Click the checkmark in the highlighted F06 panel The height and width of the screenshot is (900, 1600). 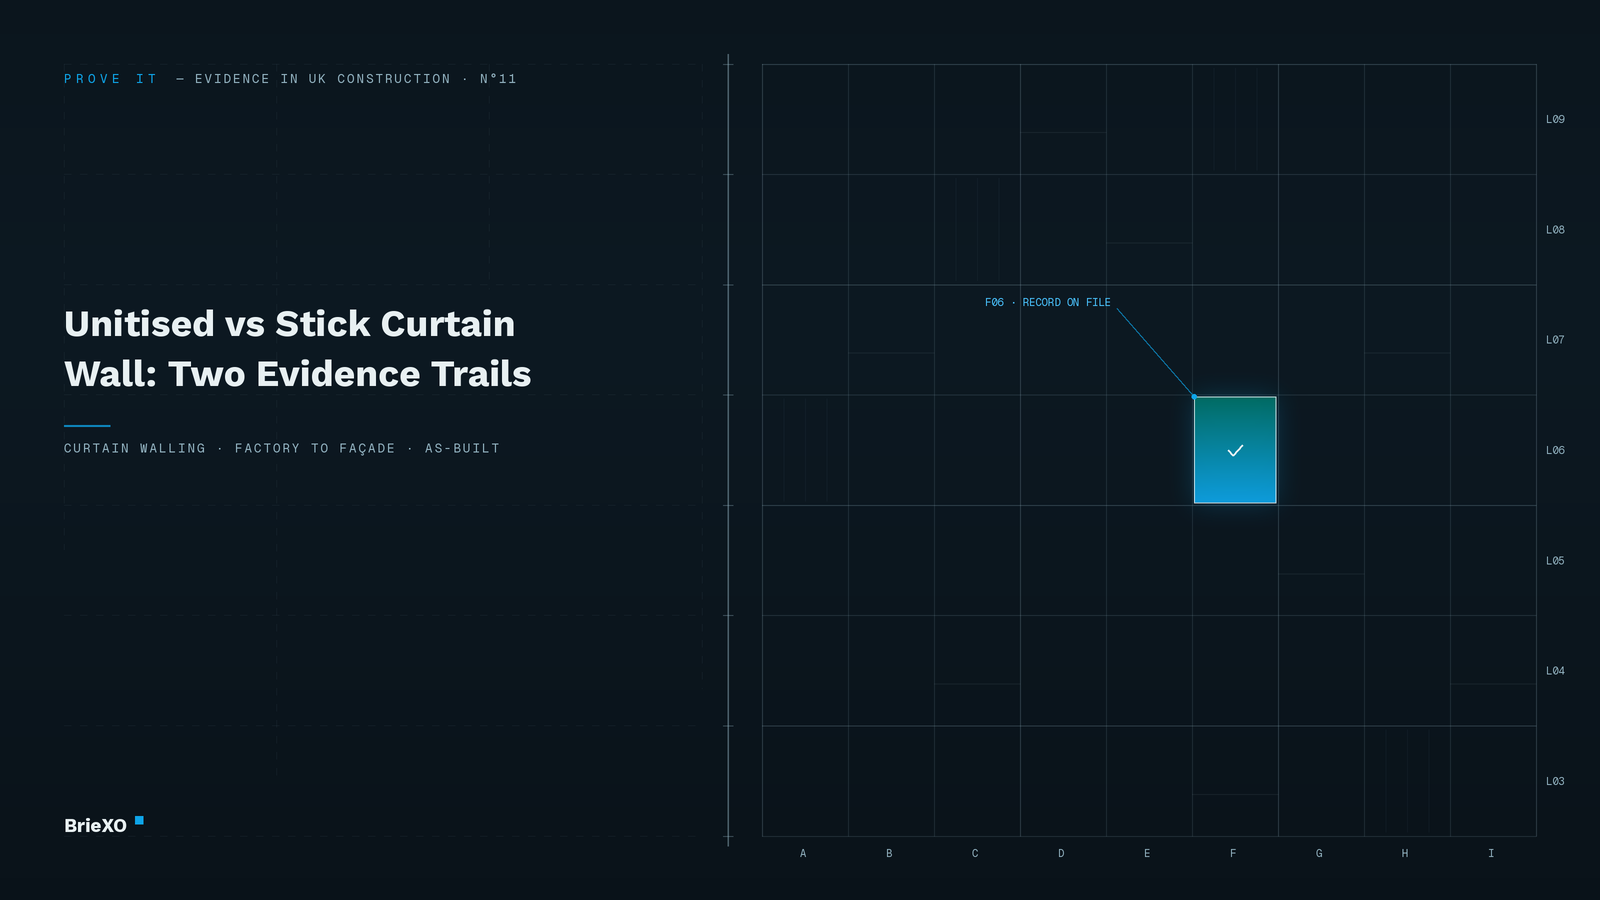[1235, 451]
